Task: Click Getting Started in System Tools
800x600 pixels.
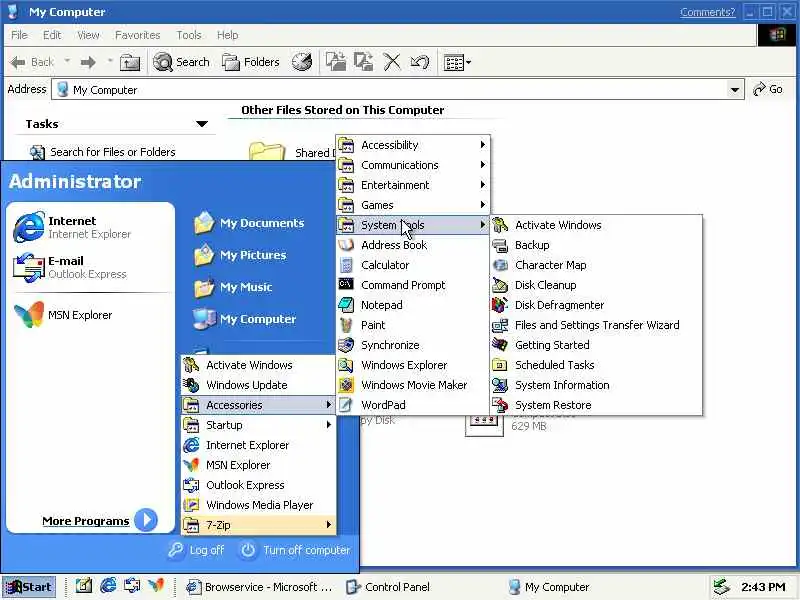Action: (x=596, y=345)
